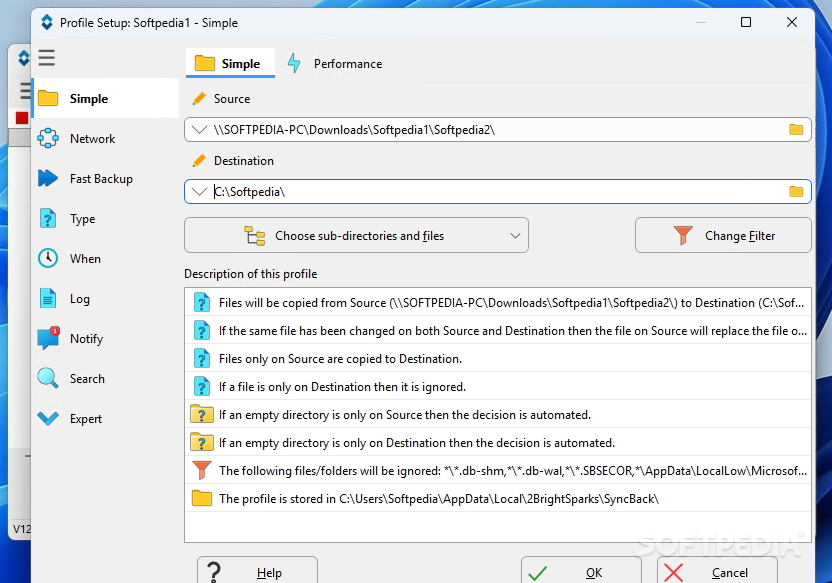Click inside the Destination path field

point(498,192)
